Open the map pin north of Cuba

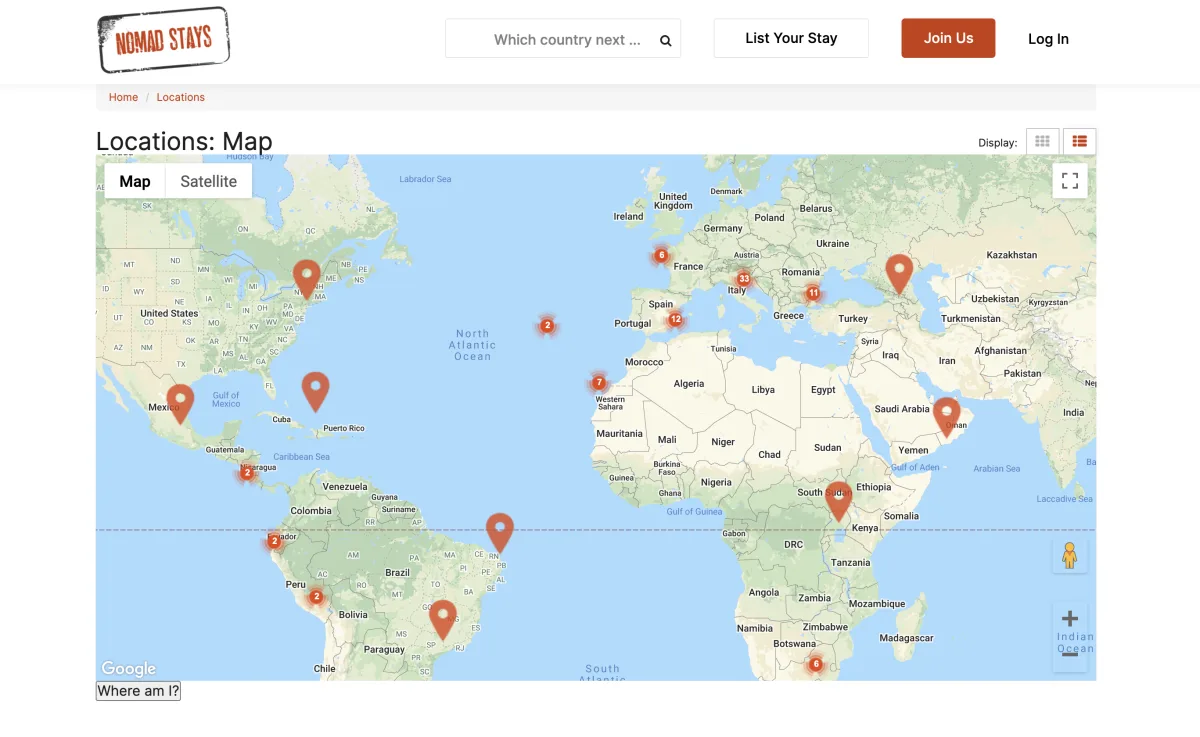tap(316, 392)
